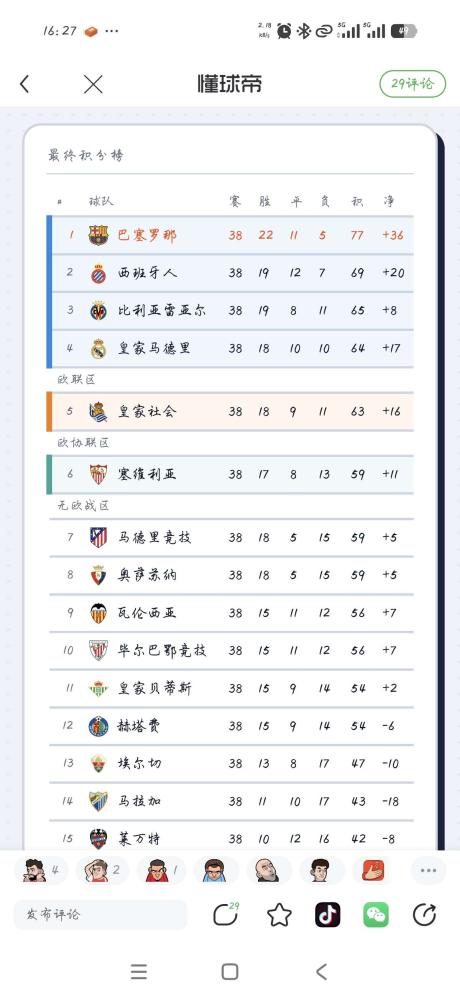Select the crying emoji reaction with glasses
Viewport: 460px width, 999px height.
(x=213, y=870)
